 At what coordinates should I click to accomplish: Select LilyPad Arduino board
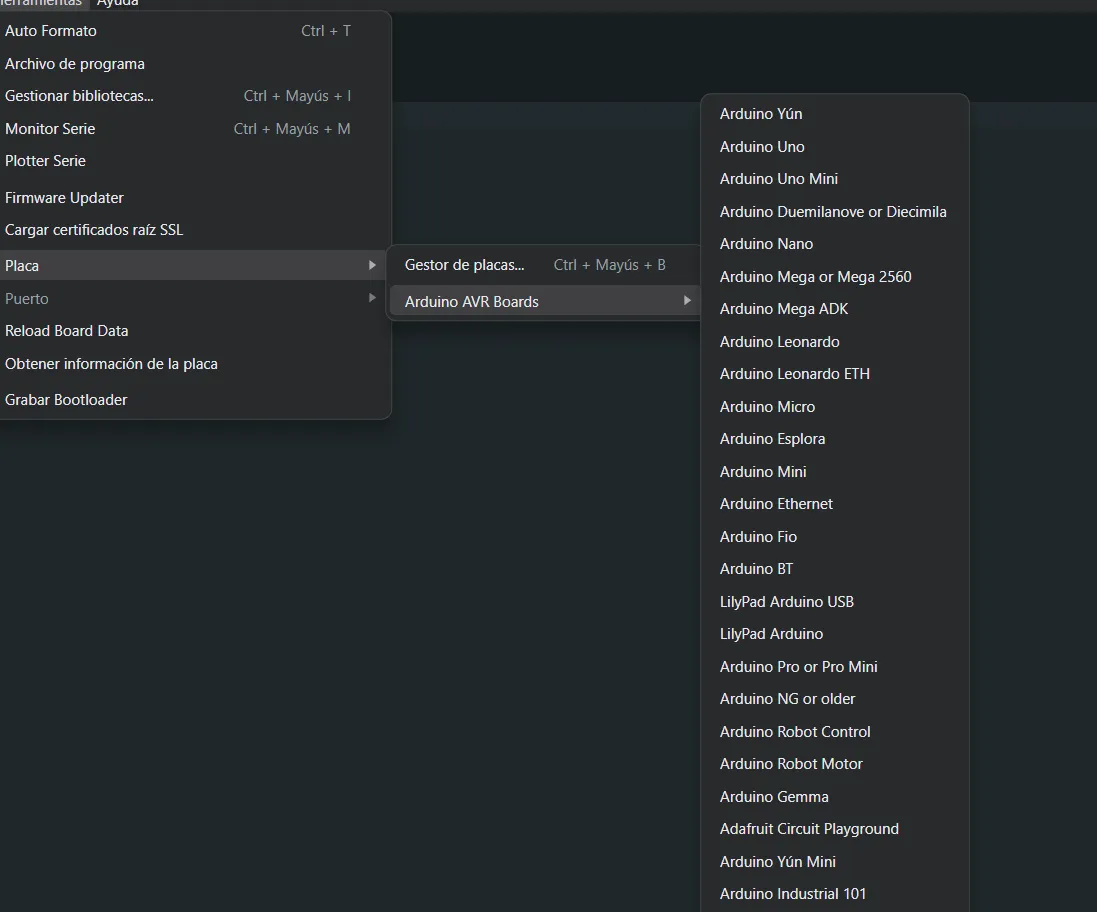(x=835, y=634)
